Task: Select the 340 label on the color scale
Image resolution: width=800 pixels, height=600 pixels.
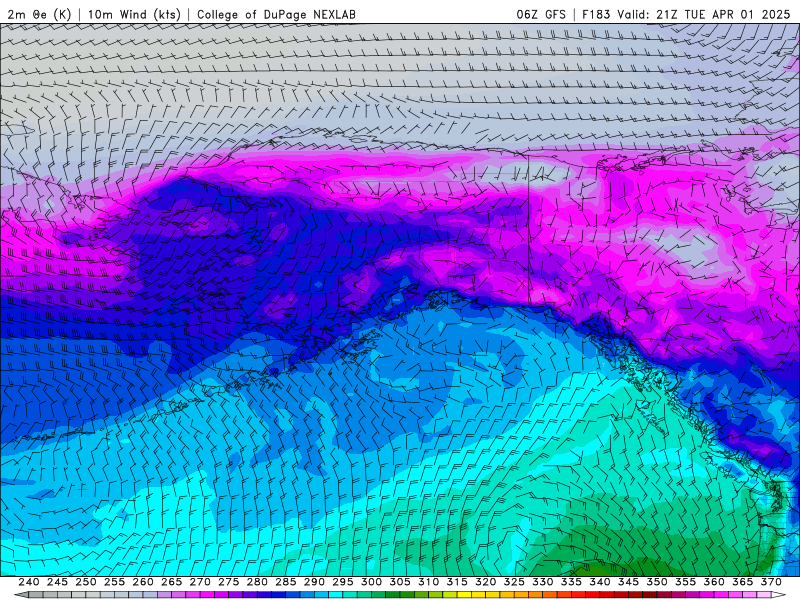Action: pos(600,582)
